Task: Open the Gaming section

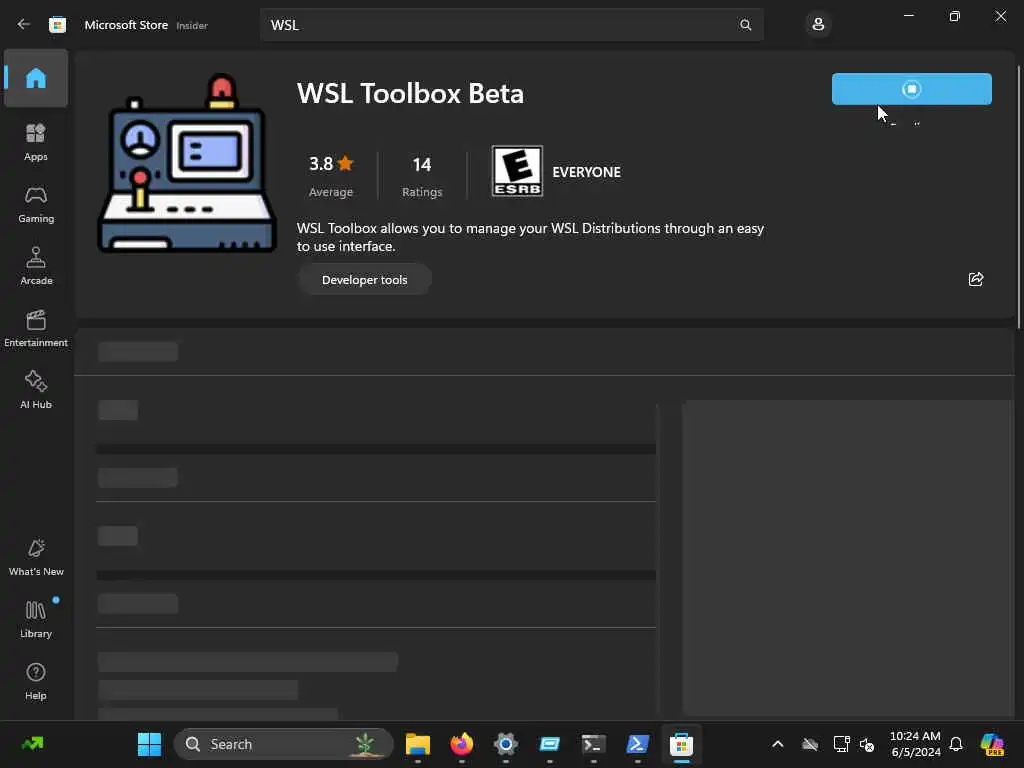Action: tap(36, 204)
